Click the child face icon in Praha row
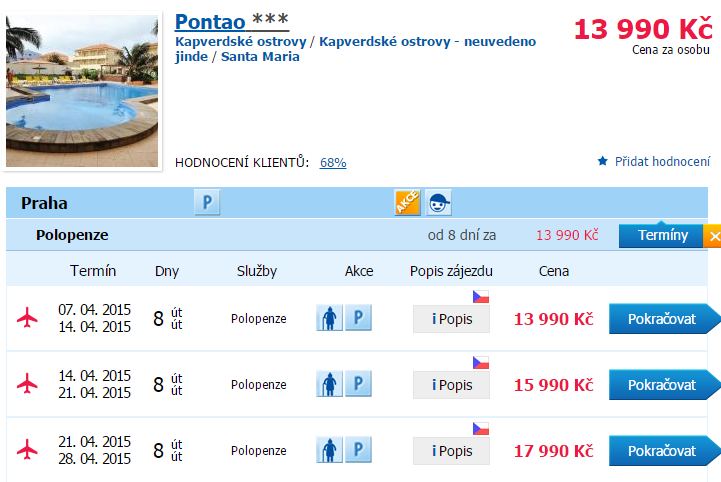The height and width of the screenshot is (482, 721). (438, 202)
